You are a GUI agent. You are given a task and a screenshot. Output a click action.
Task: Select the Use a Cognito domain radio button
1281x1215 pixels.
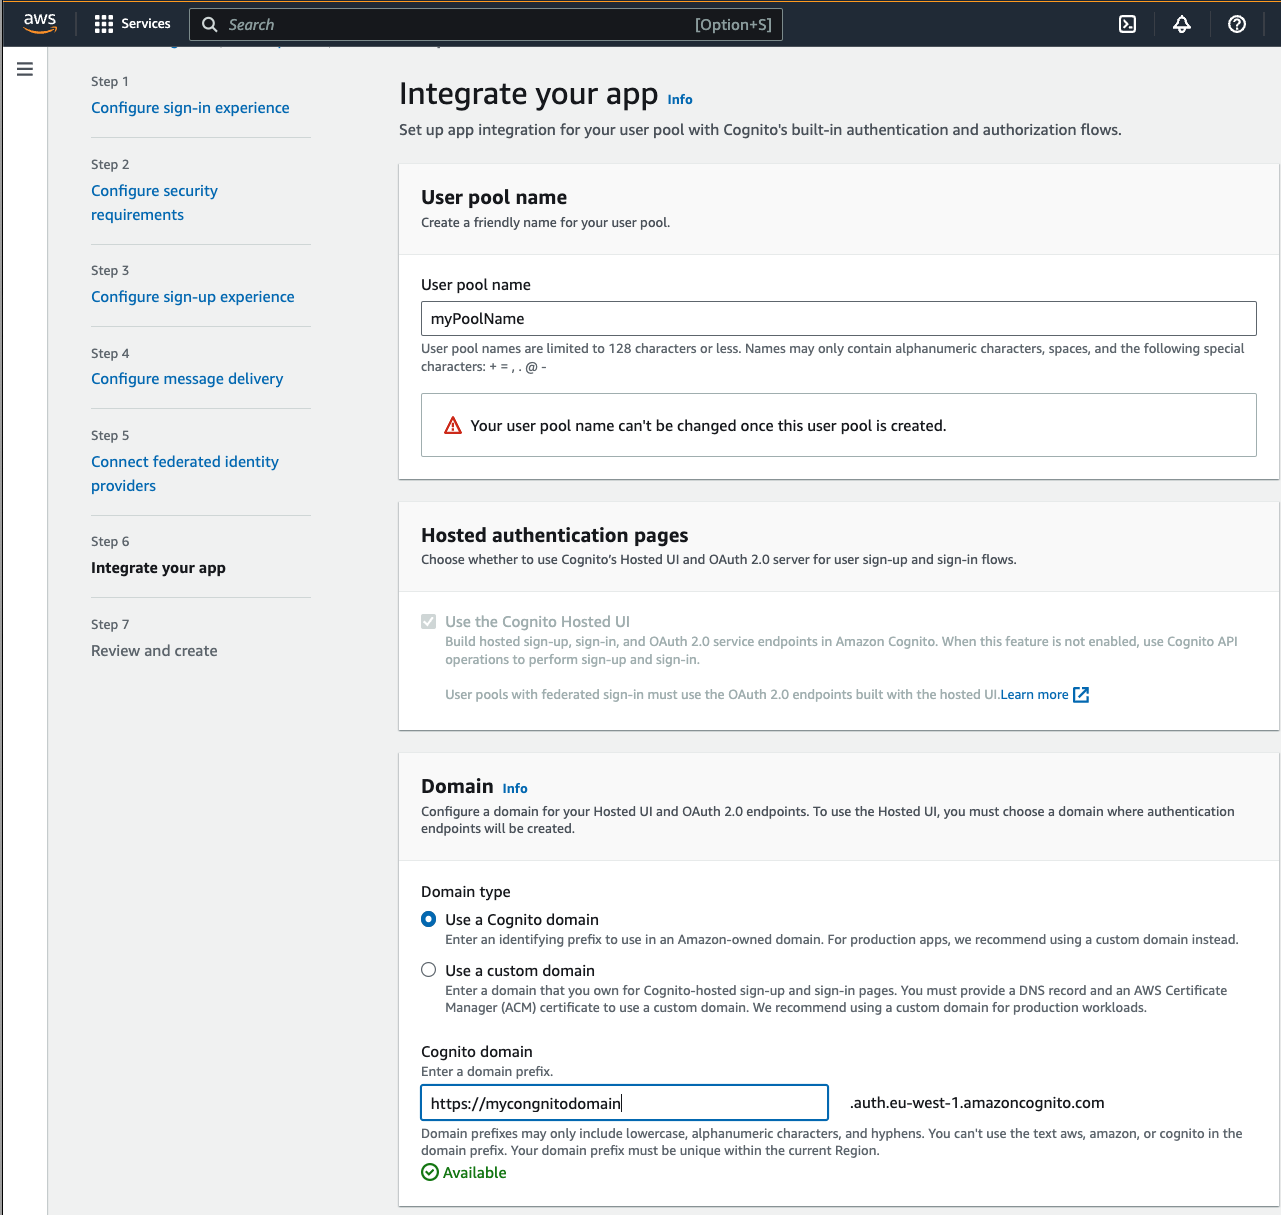point(429,919)
